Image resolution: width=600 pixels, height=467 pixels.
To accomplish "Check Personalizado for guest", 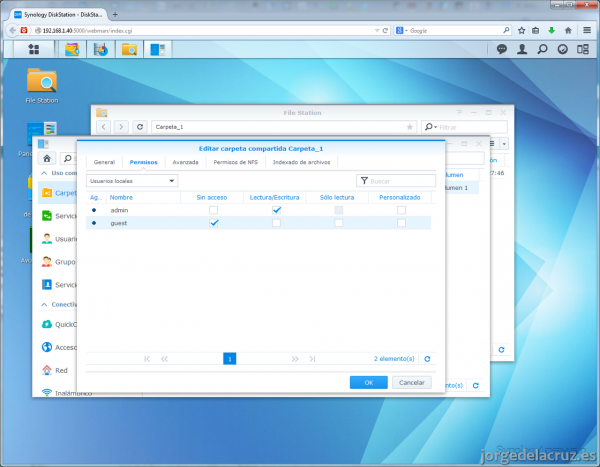I will (x=401, y=223).
